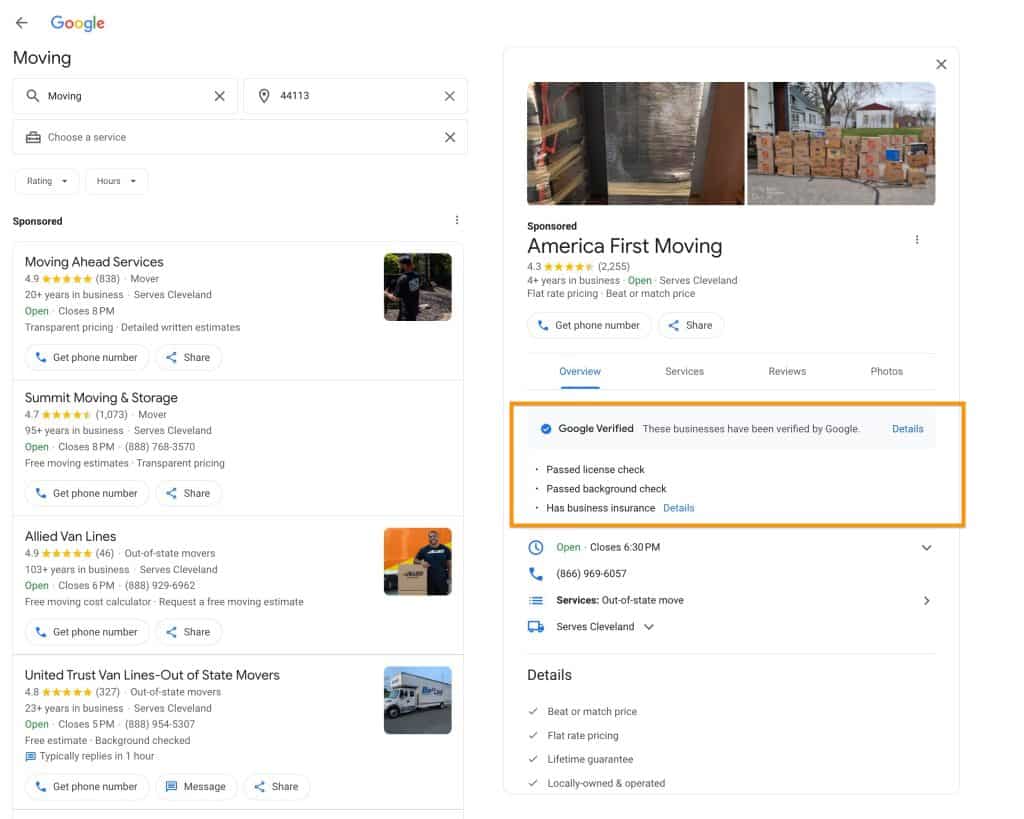Open Details link for business insurance
Screen dimensions: 1024x819
click(x=679, y=508)
